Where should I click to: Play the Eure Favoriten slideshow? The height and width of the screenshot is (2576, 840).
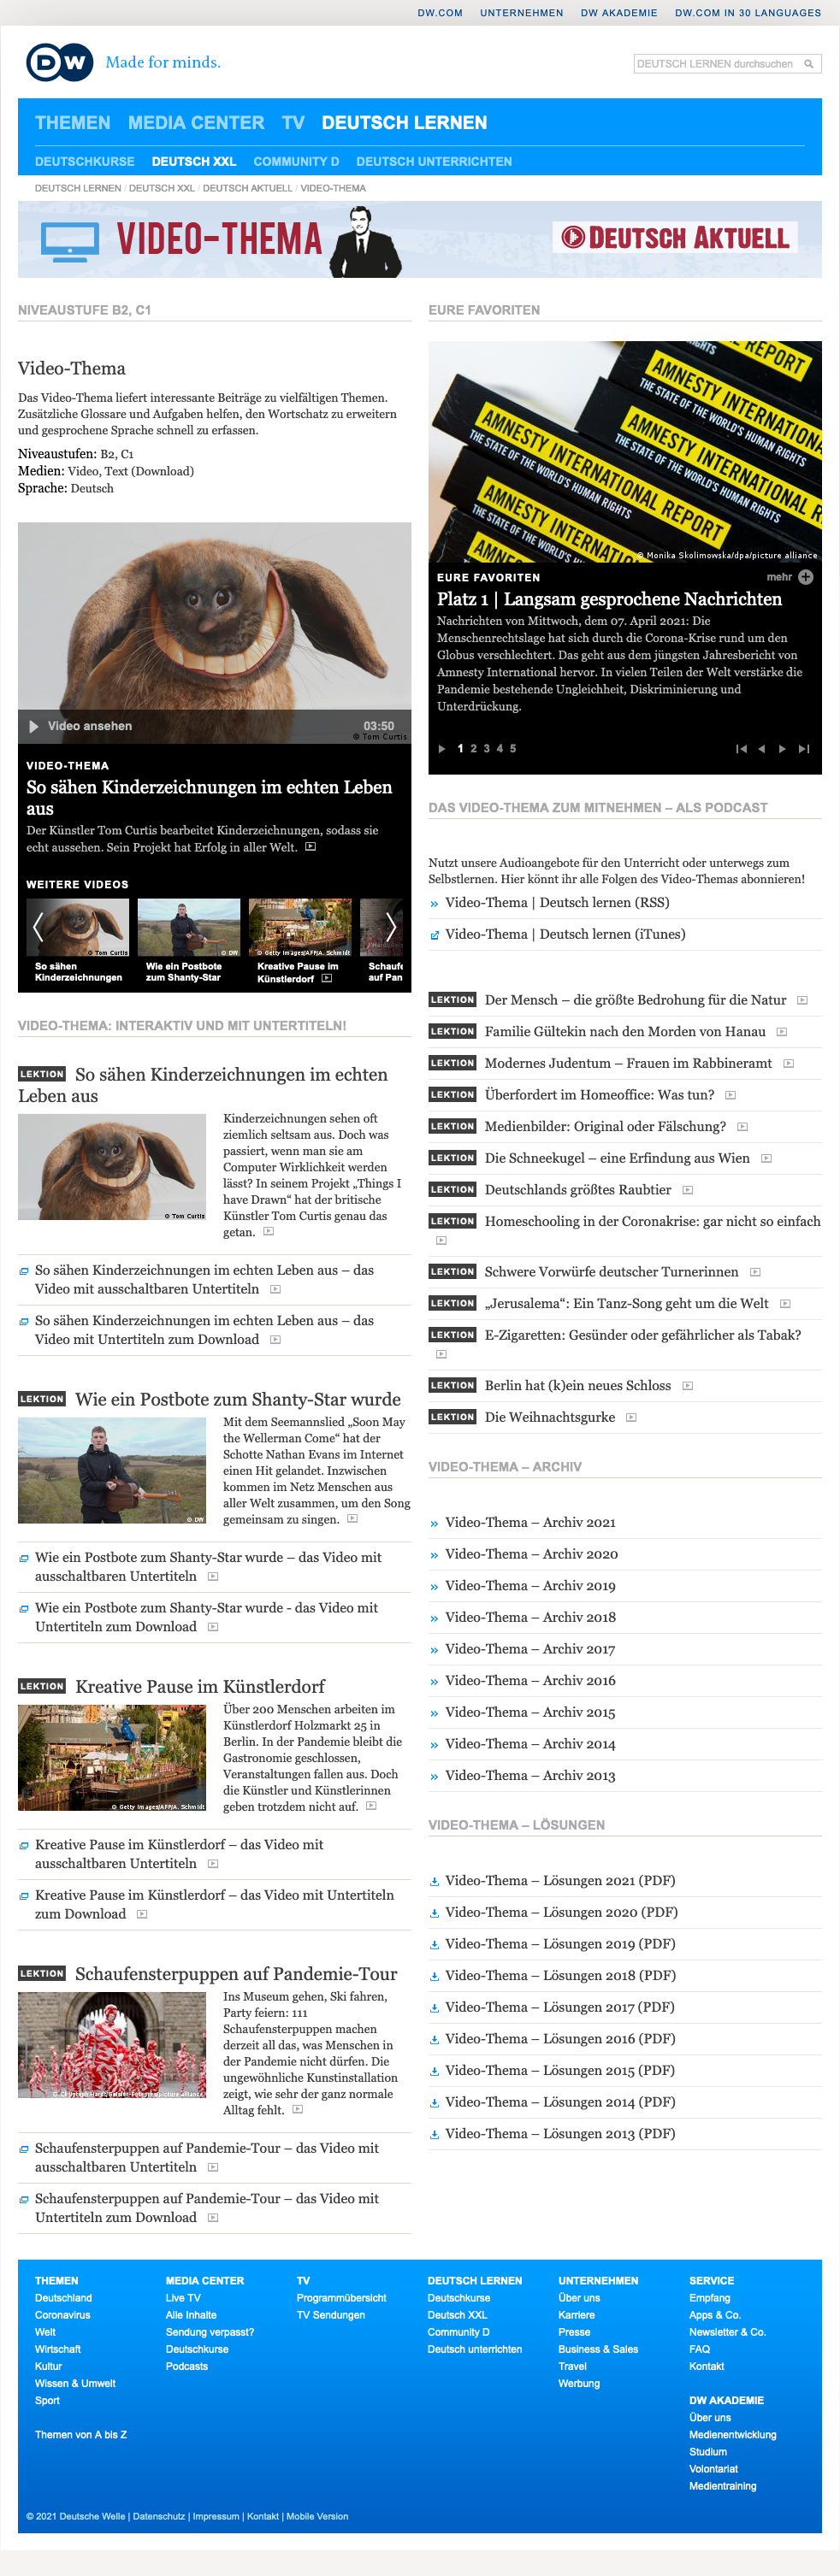(442, 748)
